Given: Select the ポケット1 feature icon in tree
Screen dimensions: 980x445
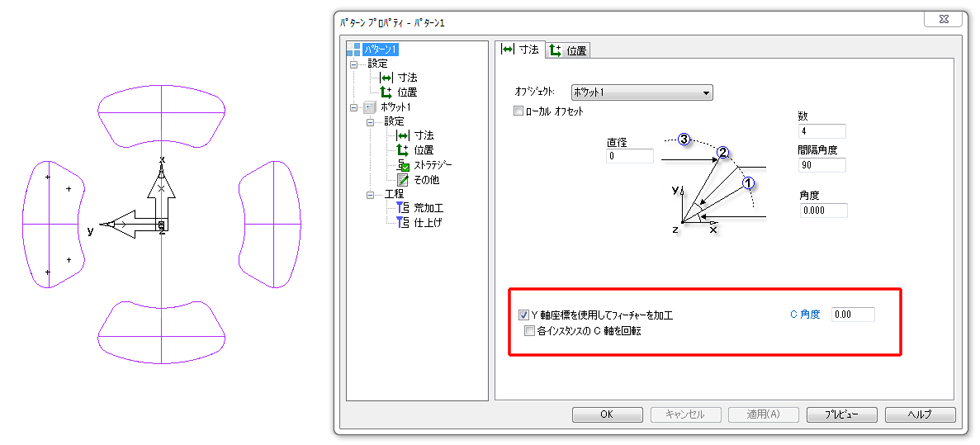Looking at the screenshot, I should [367, 106].
